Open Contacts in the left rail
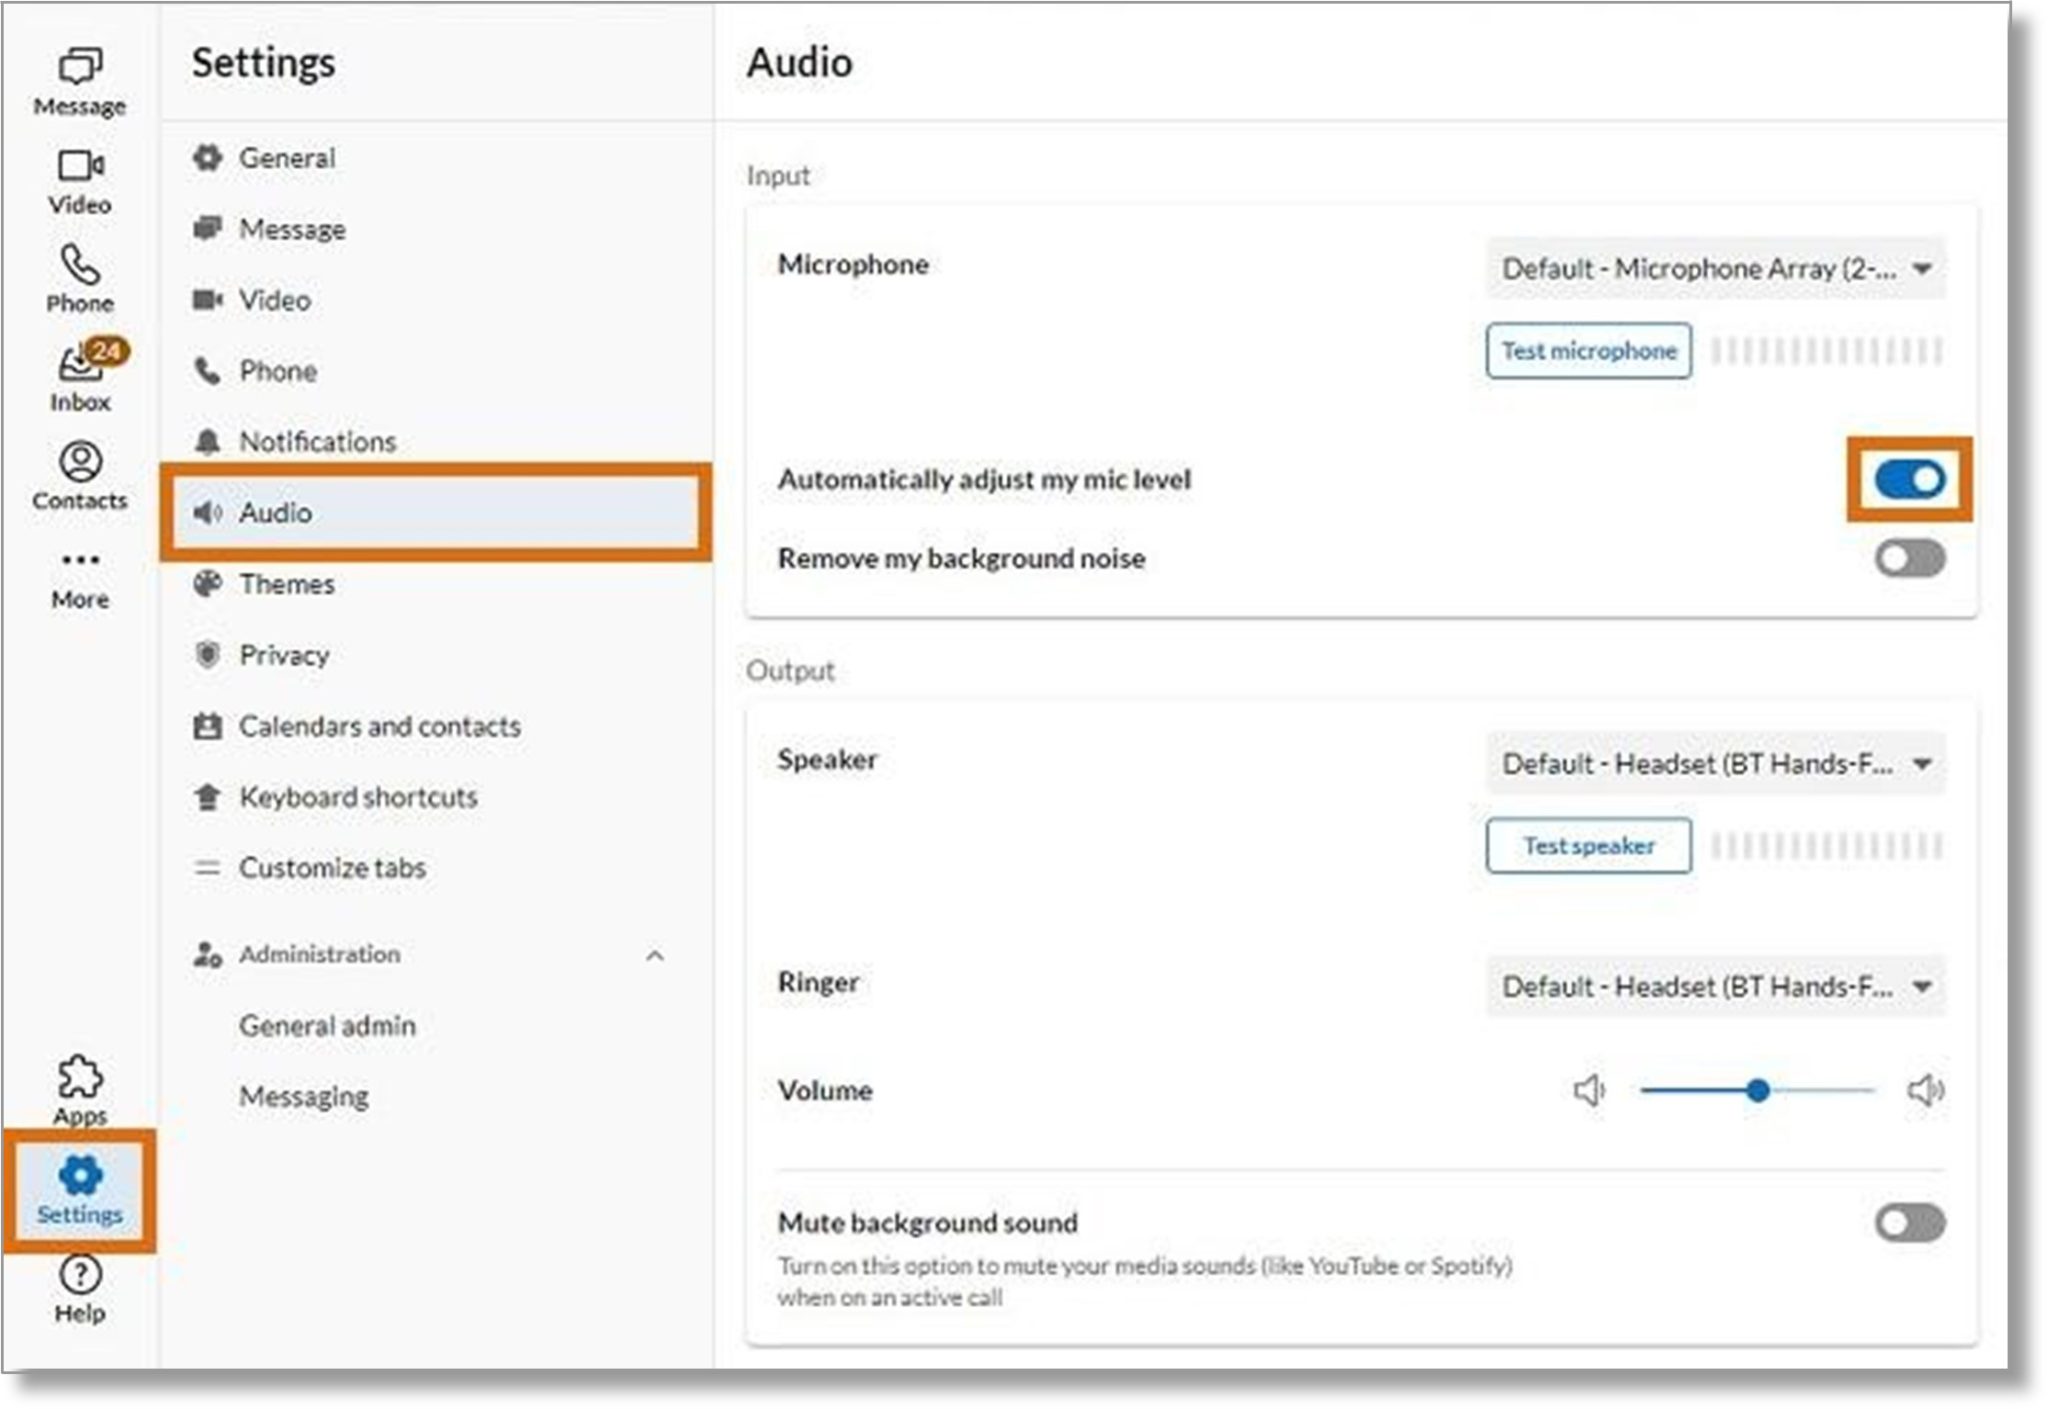 point(80,477)
